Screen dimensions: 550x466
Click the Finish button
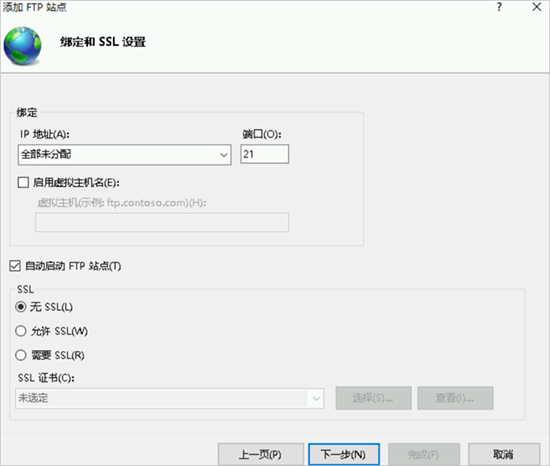tap(424, 454)
